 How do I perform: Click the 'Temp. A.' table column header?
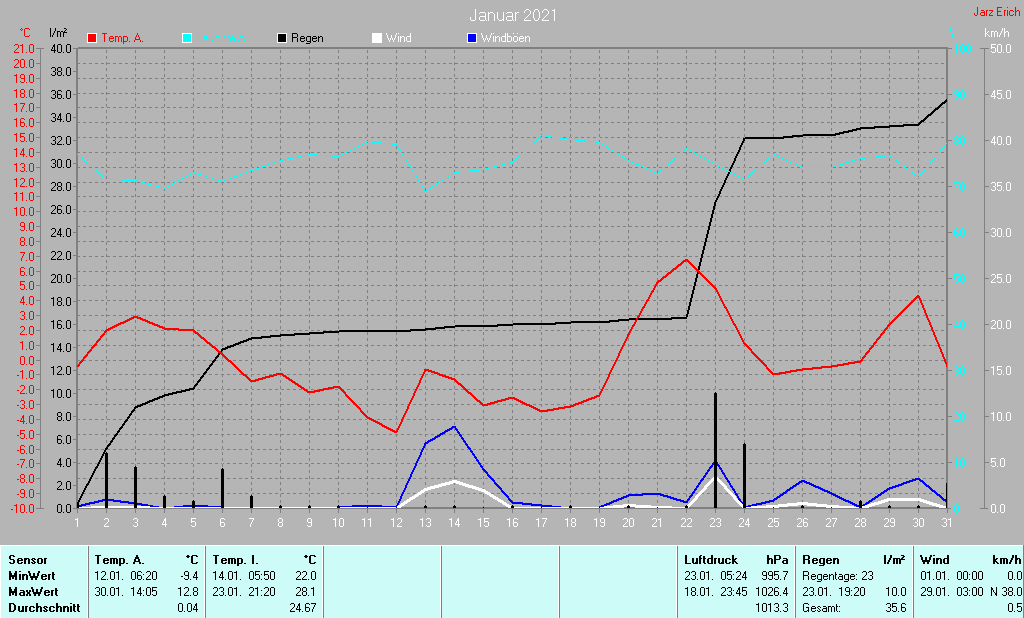(120, 560)
